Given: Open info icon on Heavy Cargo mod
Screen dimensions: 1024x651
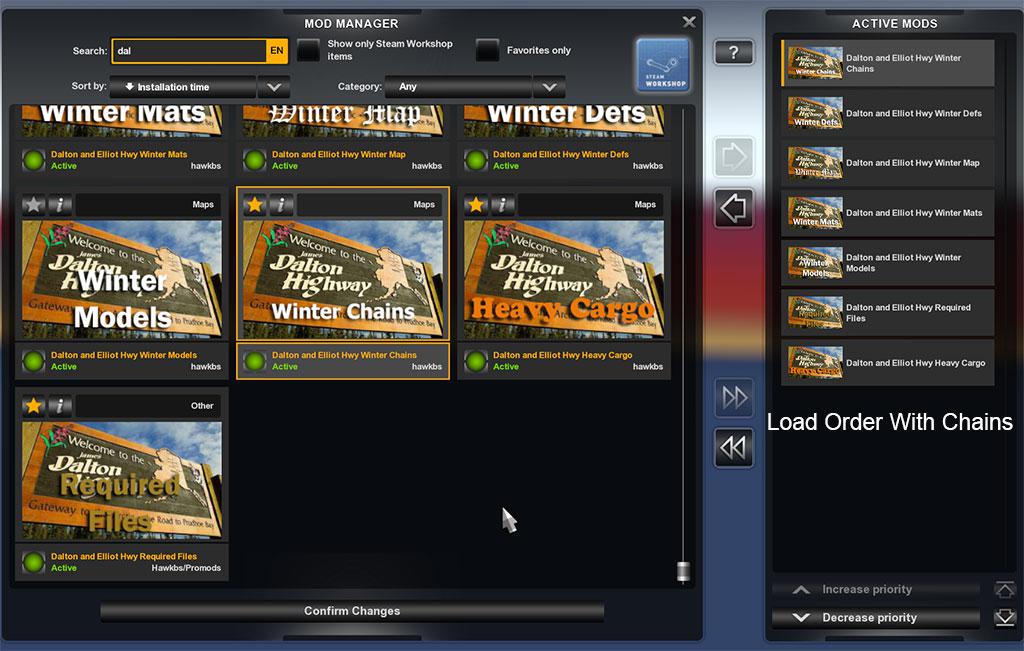Looking at the screenshot, I should click(x=503, y=204).
